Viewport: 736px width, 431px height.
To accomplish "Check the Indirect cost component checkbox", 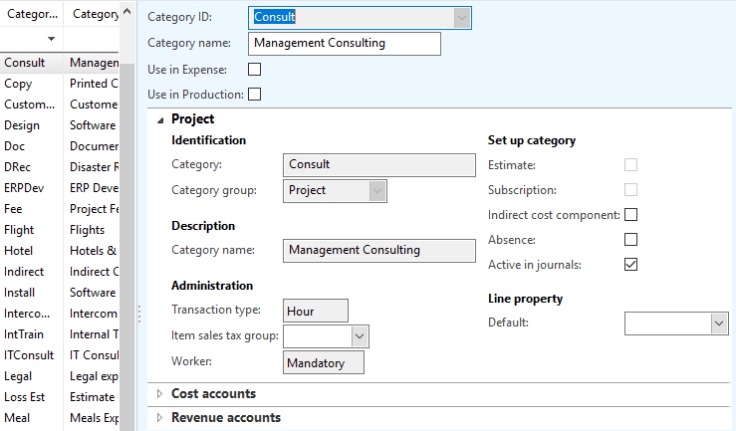I will pyautogui.click(x=631, y=215).
